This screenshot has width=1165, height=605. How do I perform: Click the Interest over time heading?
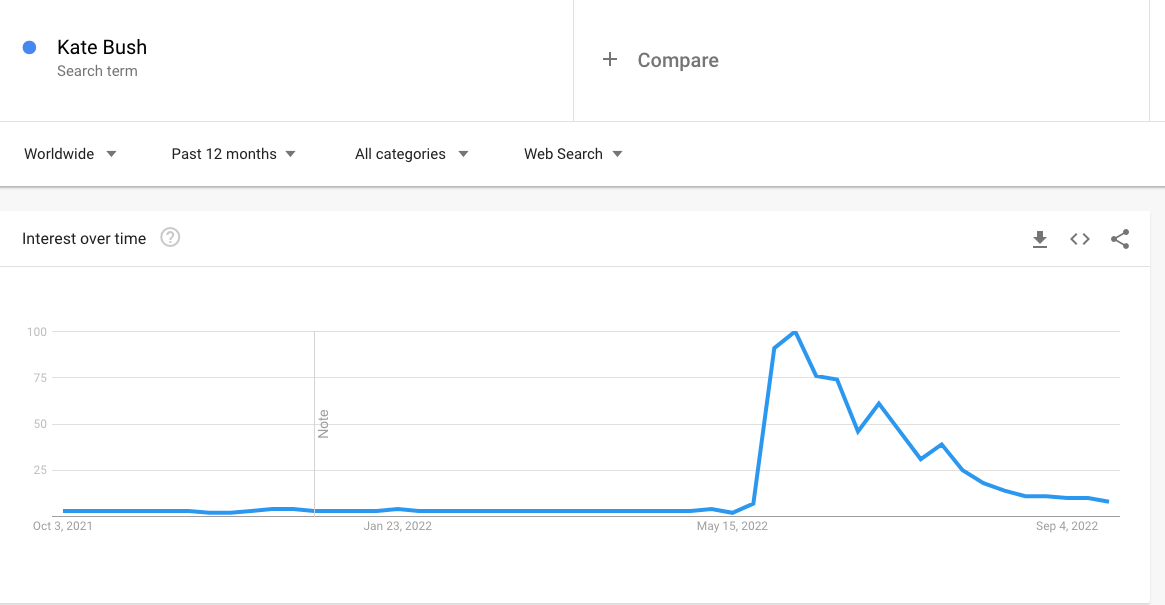pos(84,239)
